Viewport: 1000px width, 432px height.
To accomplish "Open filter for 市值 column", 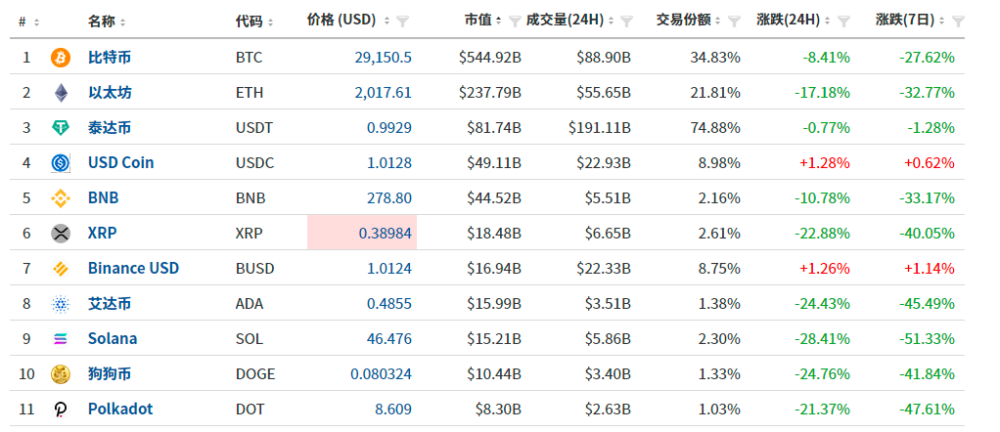I will click(514, 21).
